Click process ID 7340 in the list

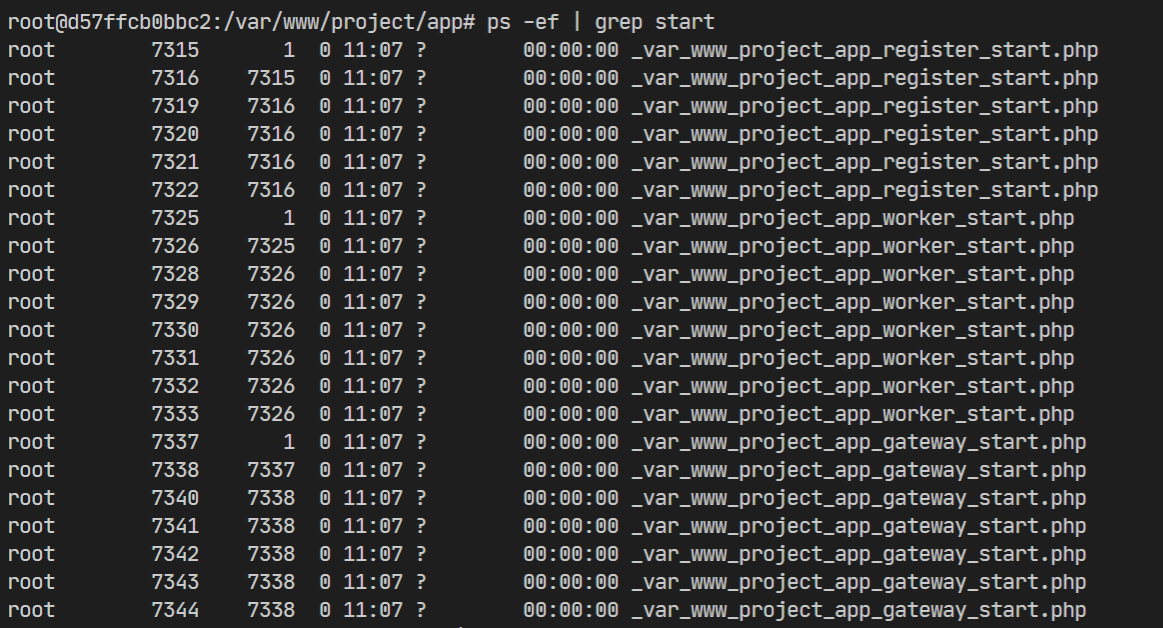175,498
